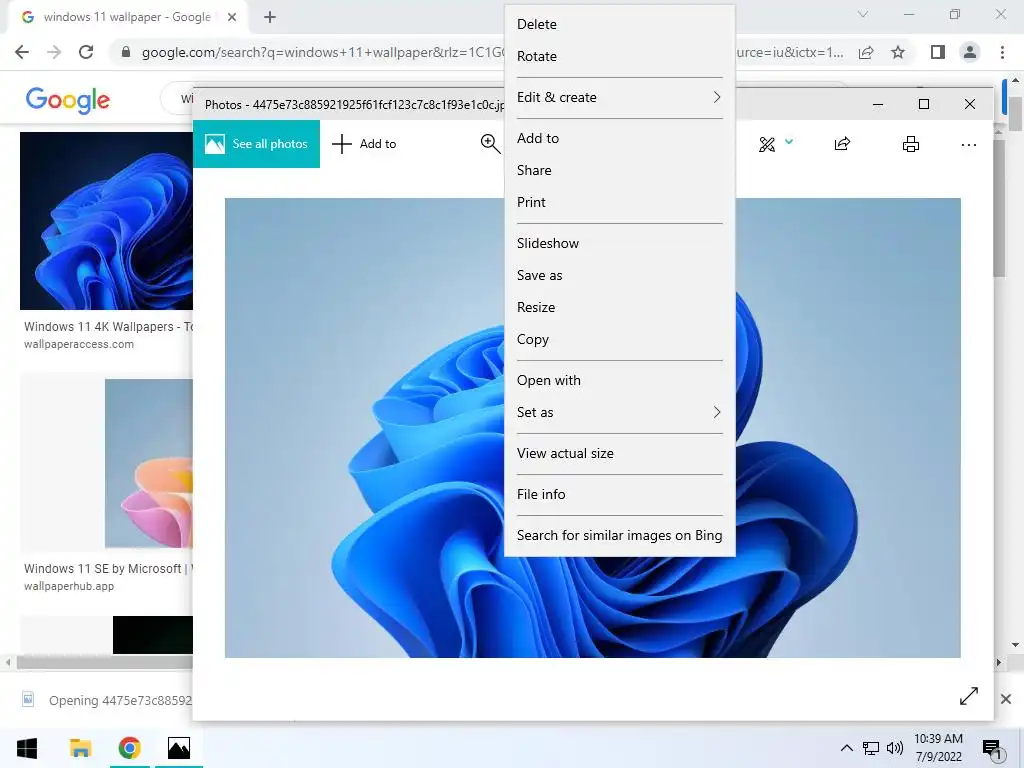
Task: Open Chrome tab search chevron
Action: pos(863,14)
